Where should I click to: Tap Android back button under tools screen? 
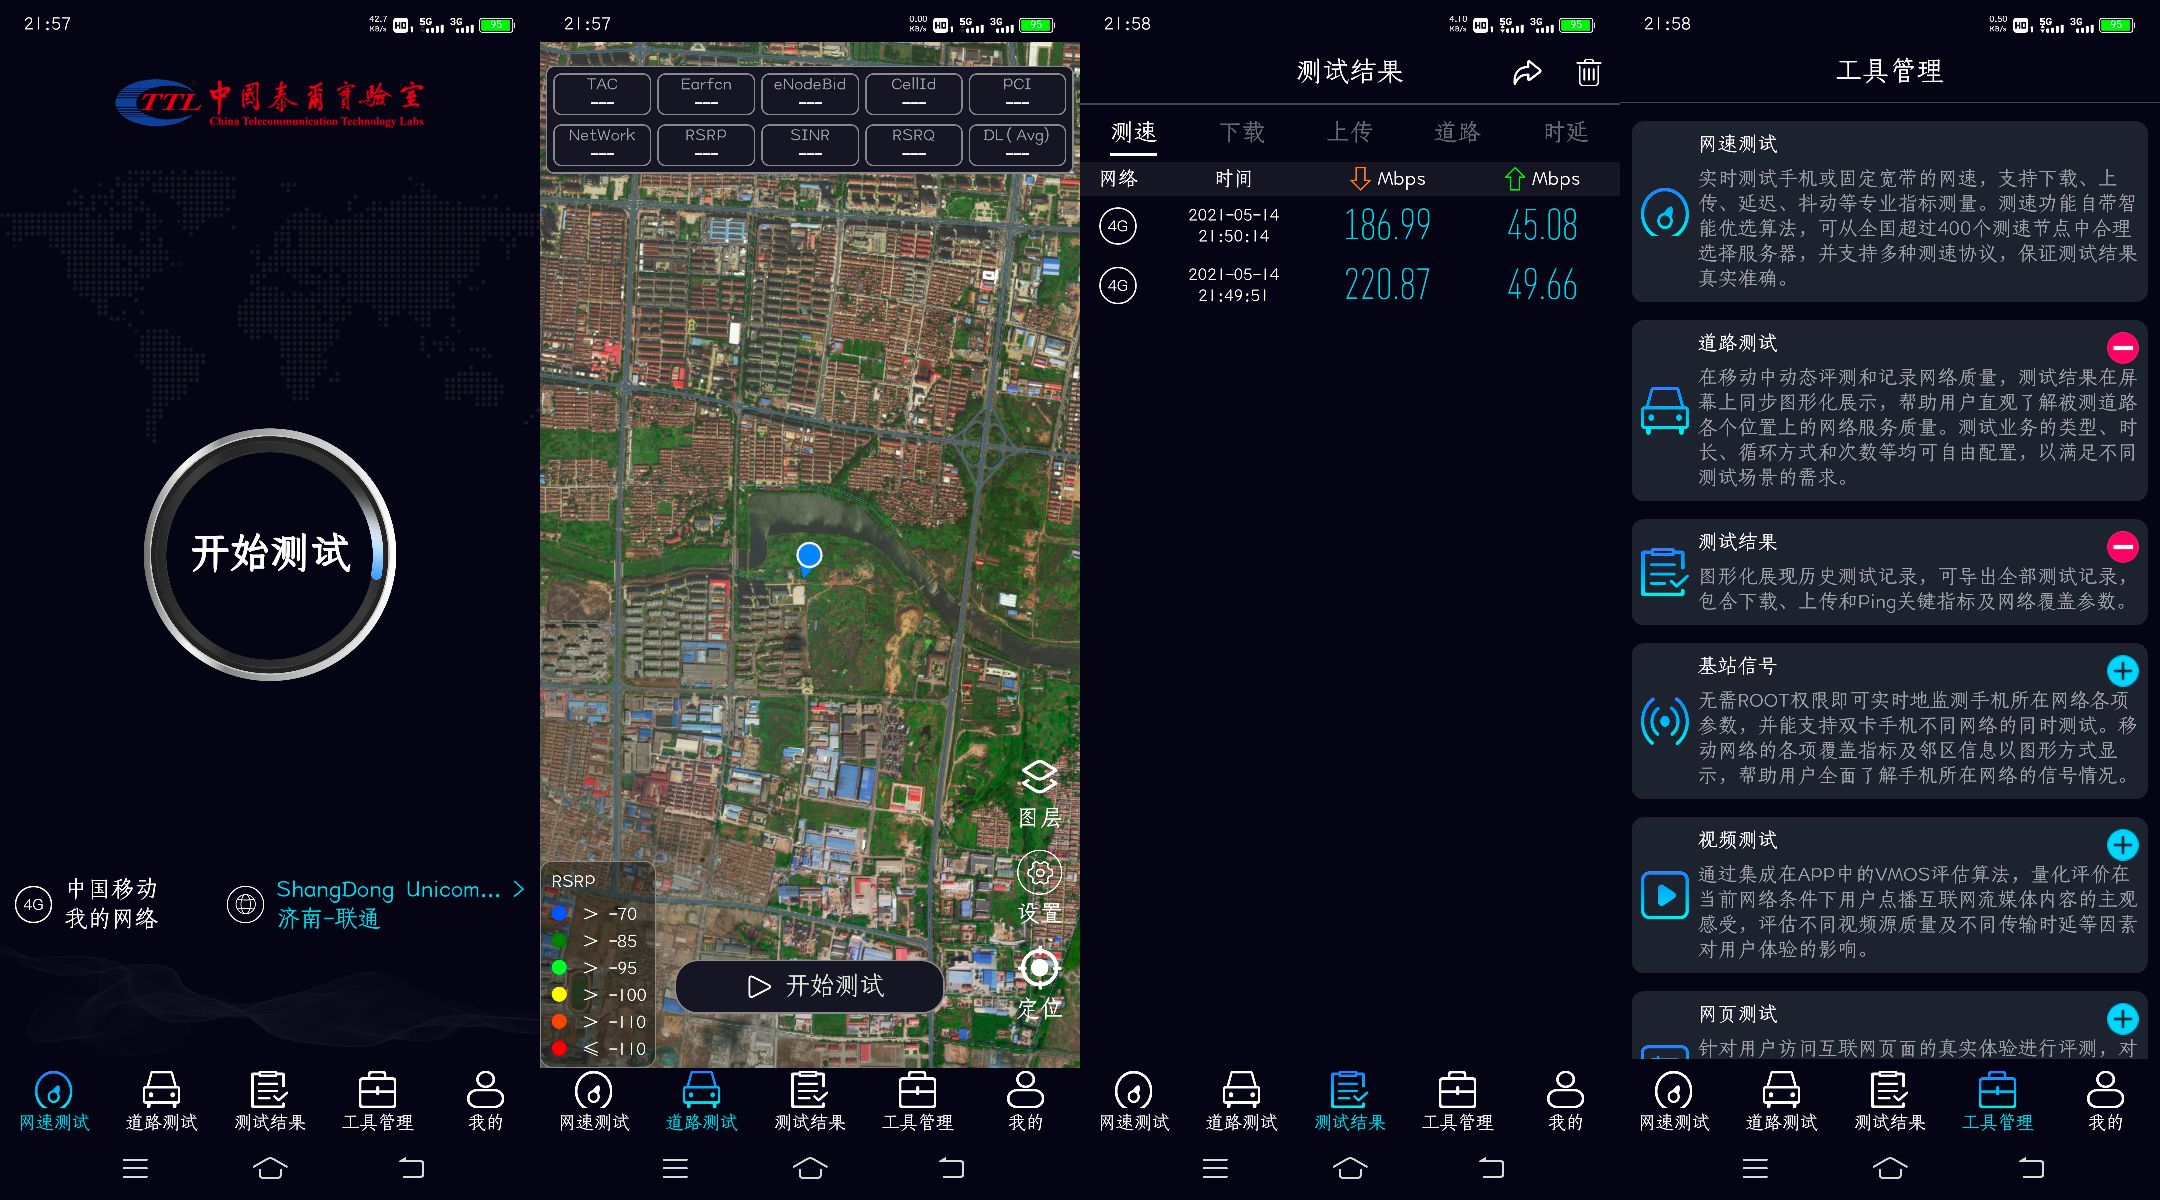coord(2032,1168)
